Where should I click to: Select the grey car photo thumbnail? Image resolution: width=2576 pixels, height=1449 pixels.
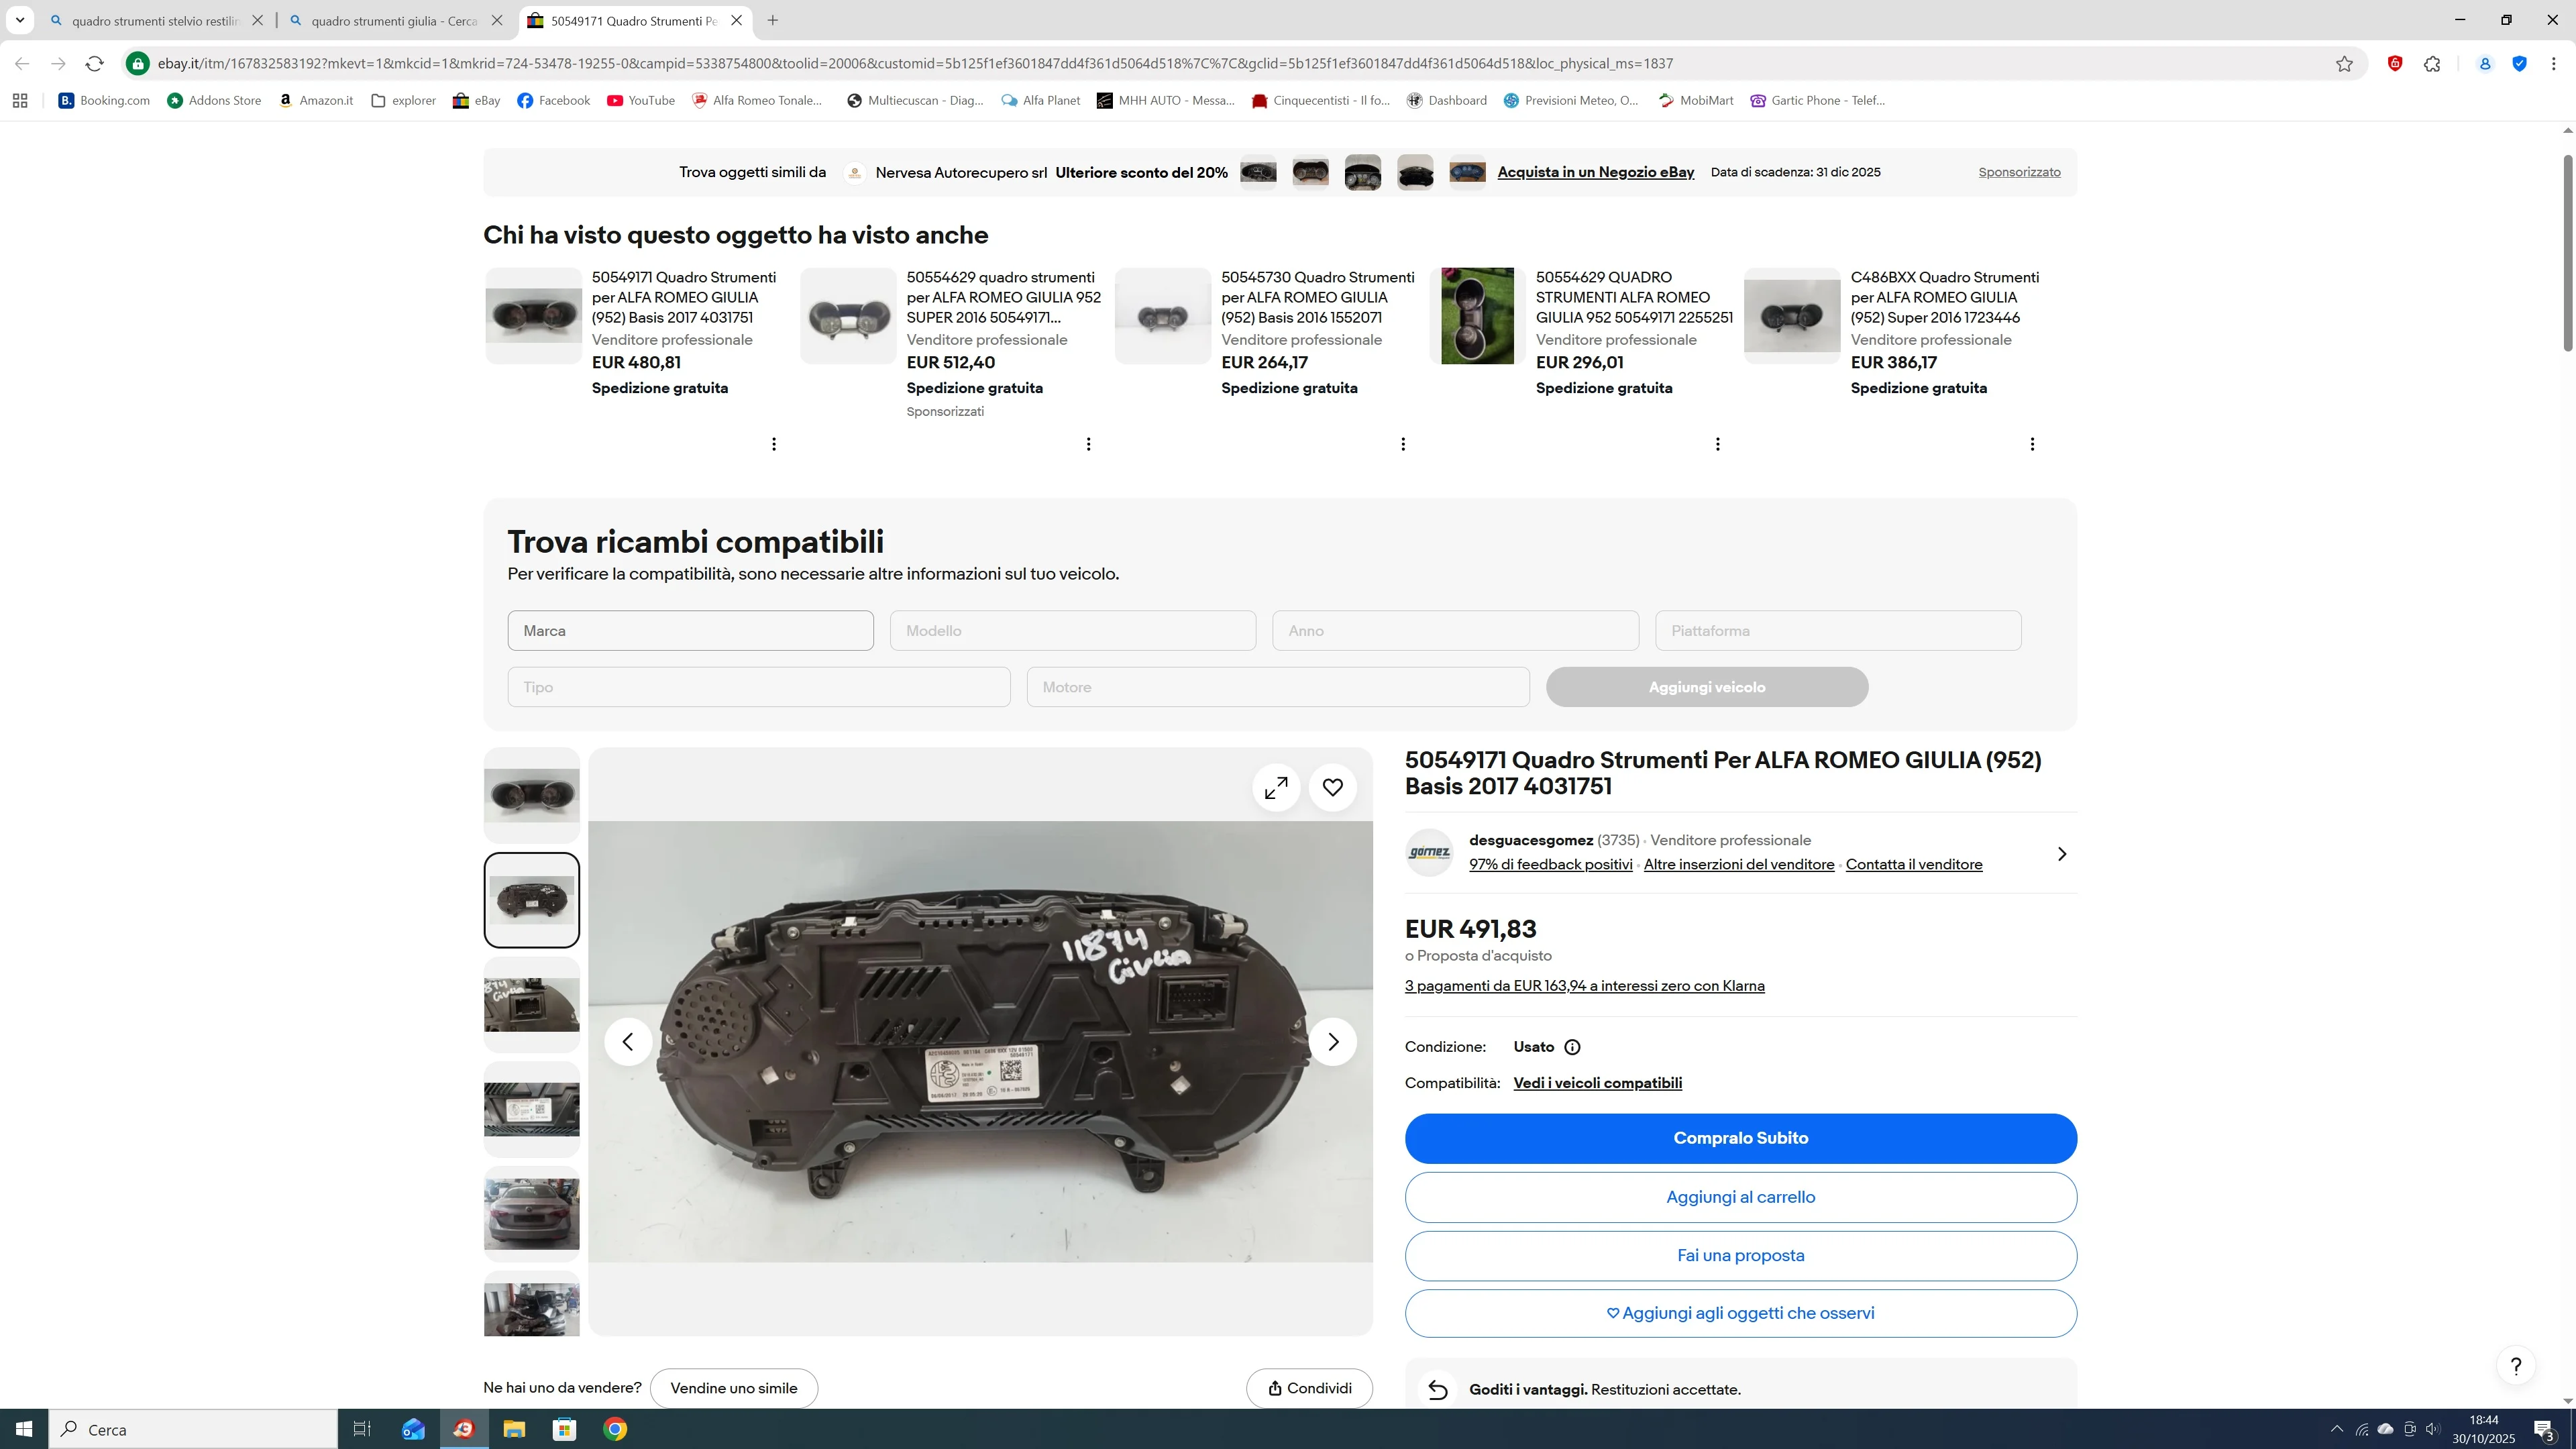(x=531, y=1213)
